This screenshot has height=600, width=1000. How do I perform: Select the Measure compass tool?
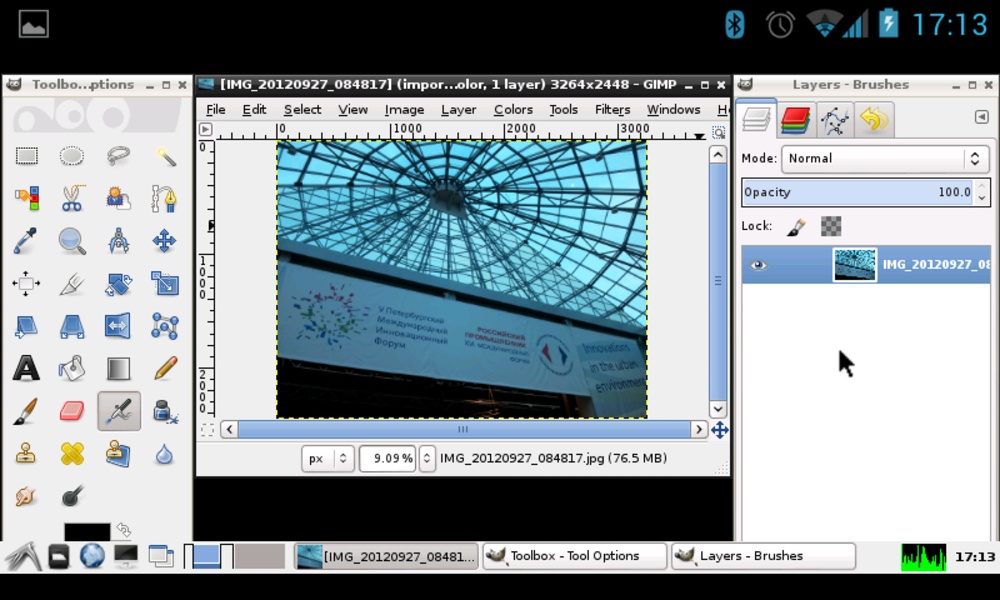click(118, 241)
